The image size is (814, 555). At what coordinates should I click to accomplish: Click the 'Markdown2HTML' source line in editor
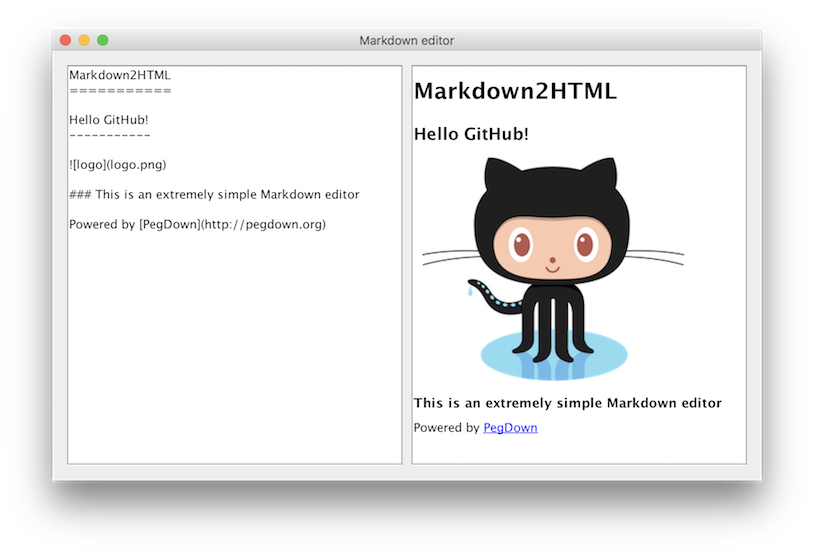tap(120, 75)
